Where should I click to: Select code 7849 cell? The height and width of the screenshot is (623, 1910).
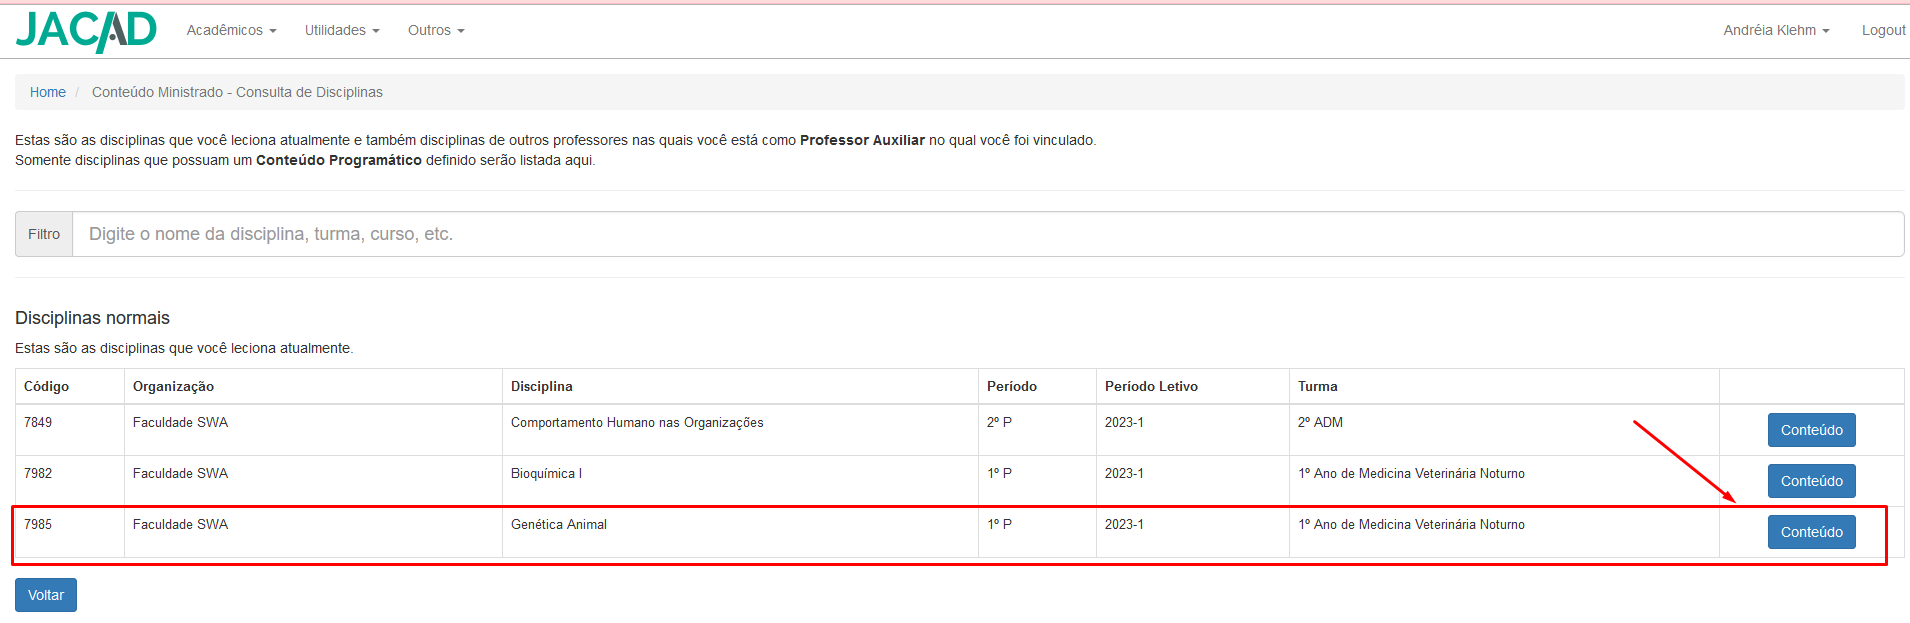[x=70, y=430]
